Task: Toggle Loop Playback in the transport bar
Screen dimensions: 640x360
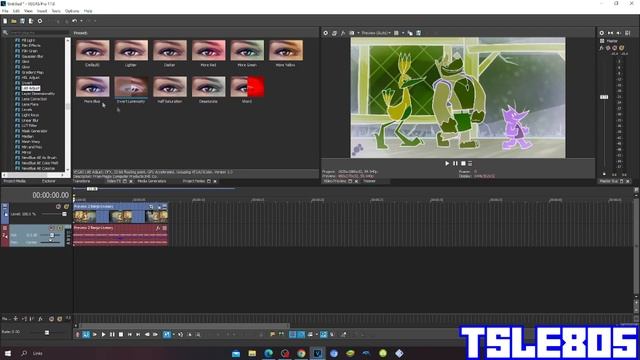Action: (86, 335)
